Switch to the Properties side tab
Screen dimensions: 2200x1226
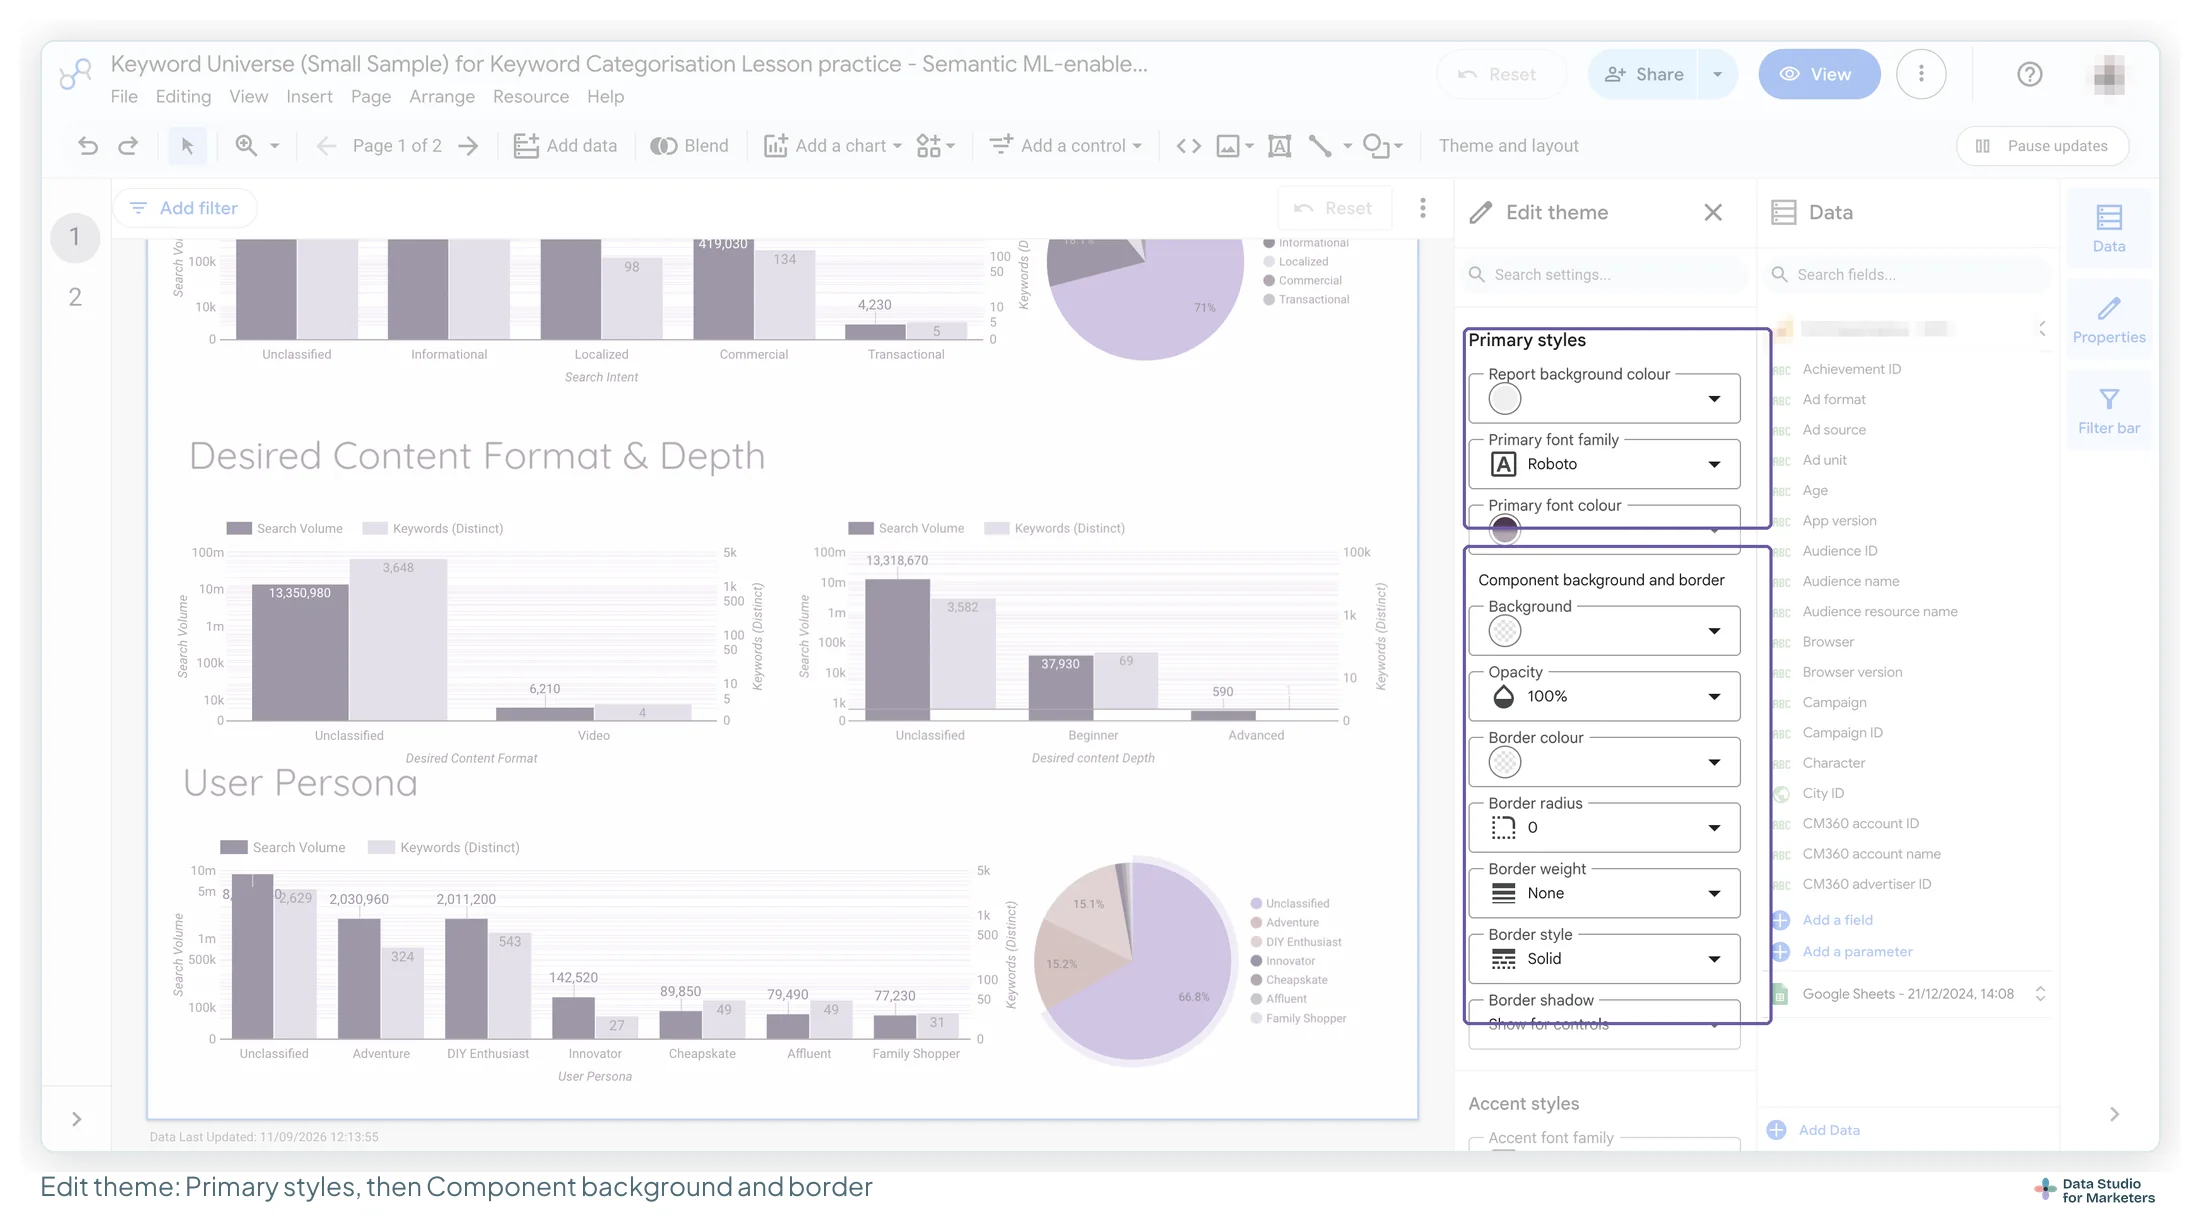point(2109,320)
